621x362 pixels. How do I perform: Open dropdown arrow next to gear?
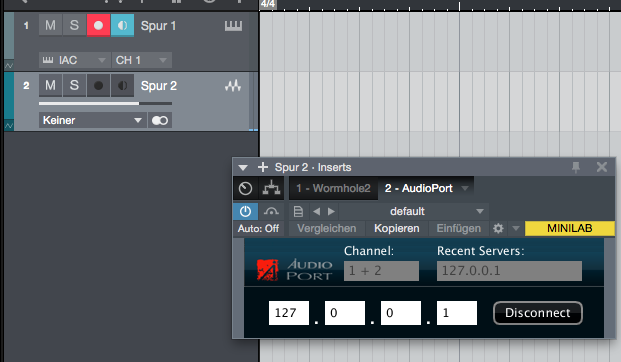[x=516, y=229]
